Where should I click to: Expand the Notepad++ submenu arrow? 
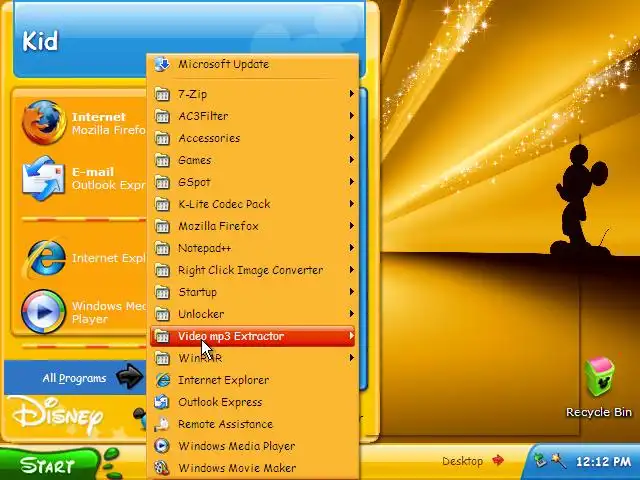[351, 249]
